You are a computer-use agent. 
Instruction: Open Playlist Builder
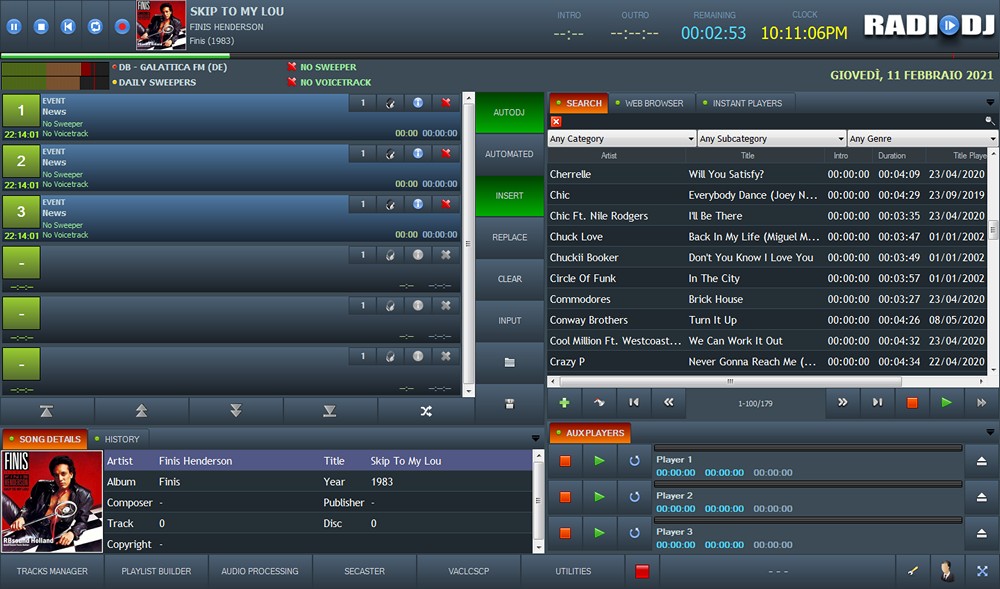click(x=156, y=571)
